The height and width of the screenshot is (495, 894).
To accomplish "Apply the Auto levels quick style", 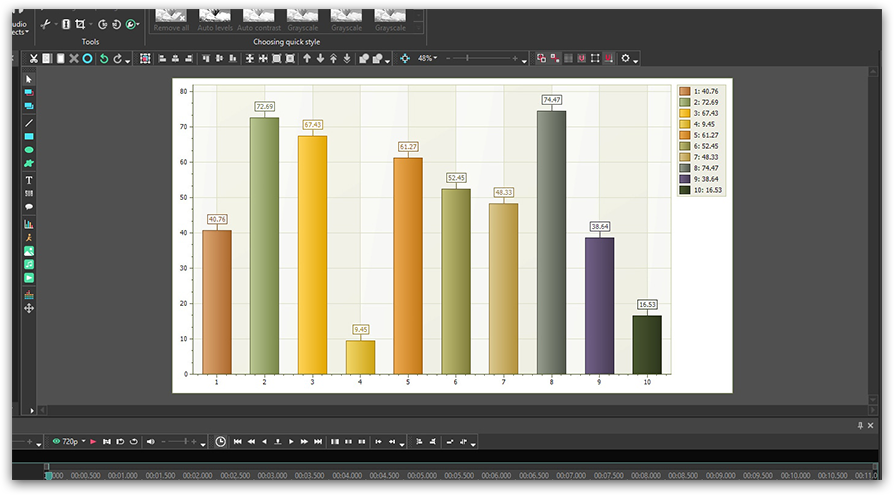I will 215,20.
